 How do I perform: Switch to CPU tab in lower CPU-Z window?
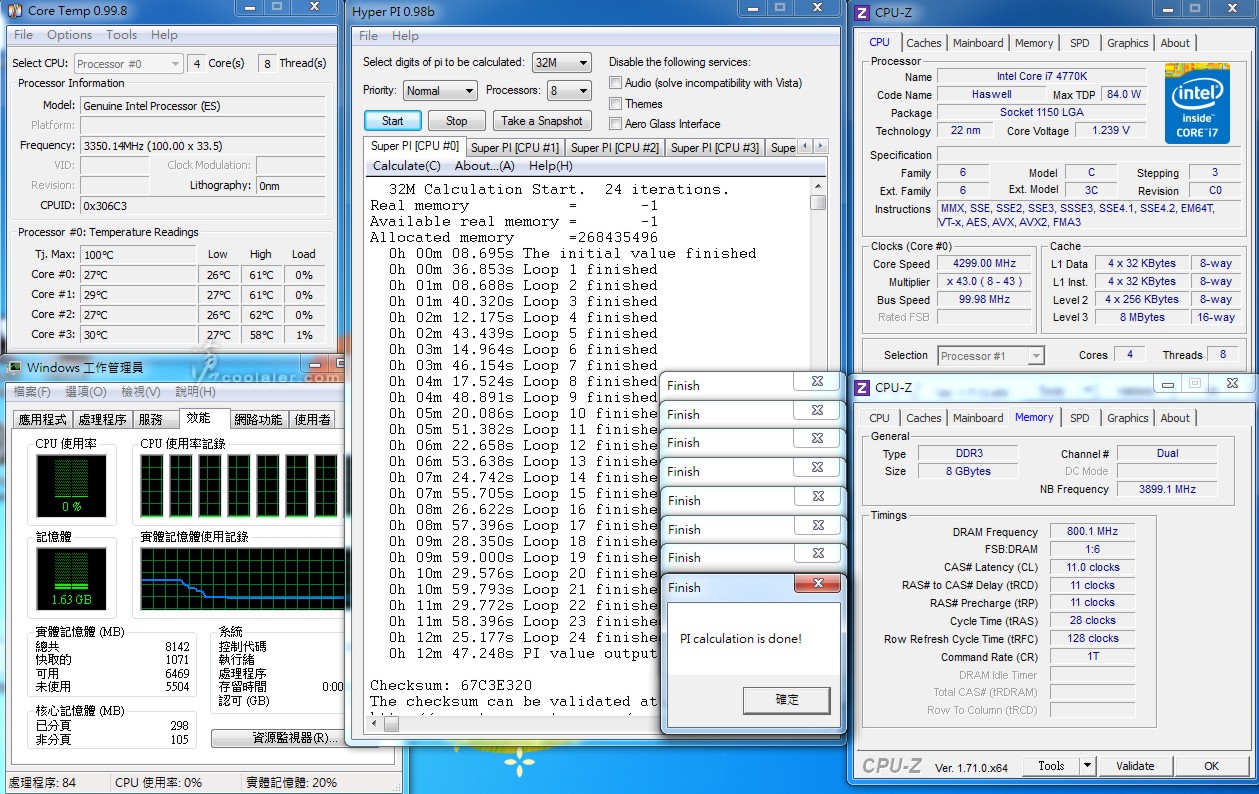(x=880, y=418)
